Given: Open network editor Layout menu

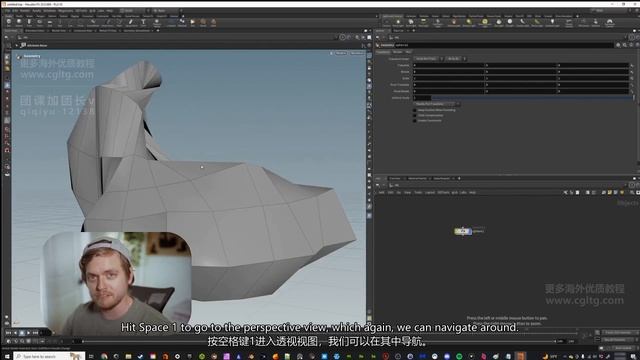Looking at the screenshot, I should click(x=430, y=192).
